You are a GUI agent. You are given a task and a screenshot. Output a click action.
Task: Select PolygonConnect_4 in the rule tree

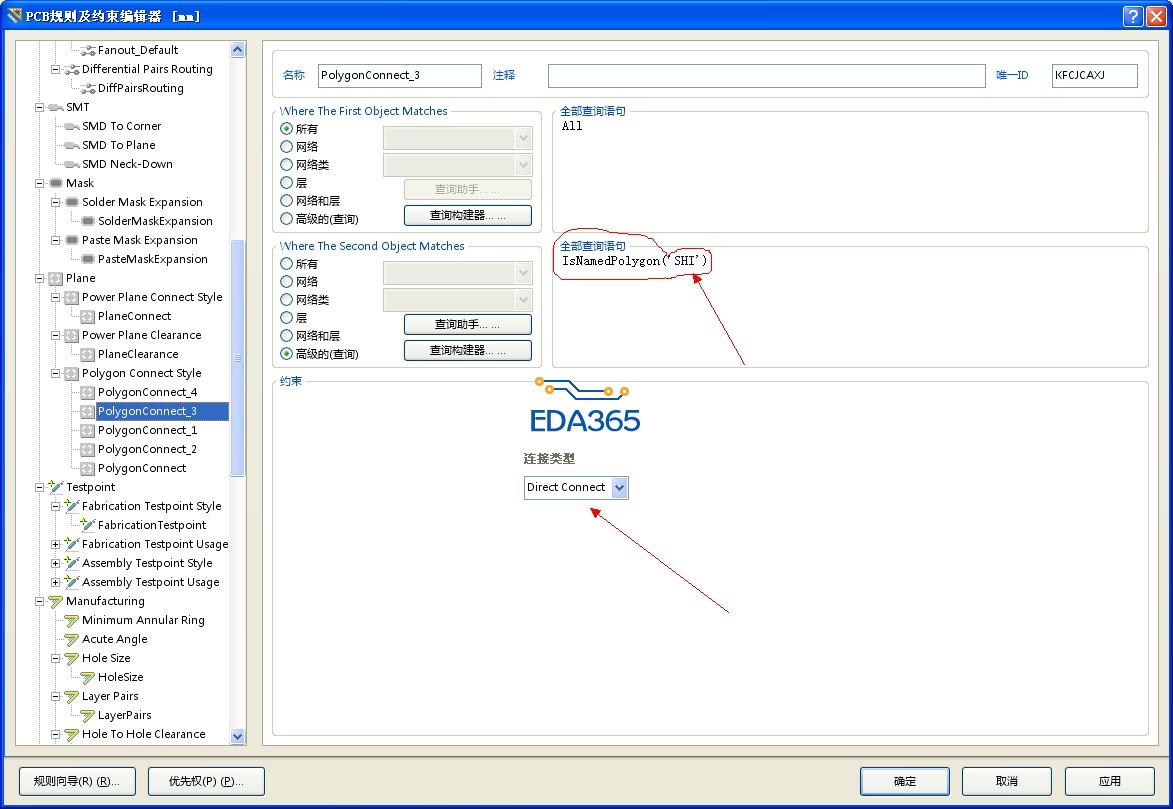(x=147, y=392)
